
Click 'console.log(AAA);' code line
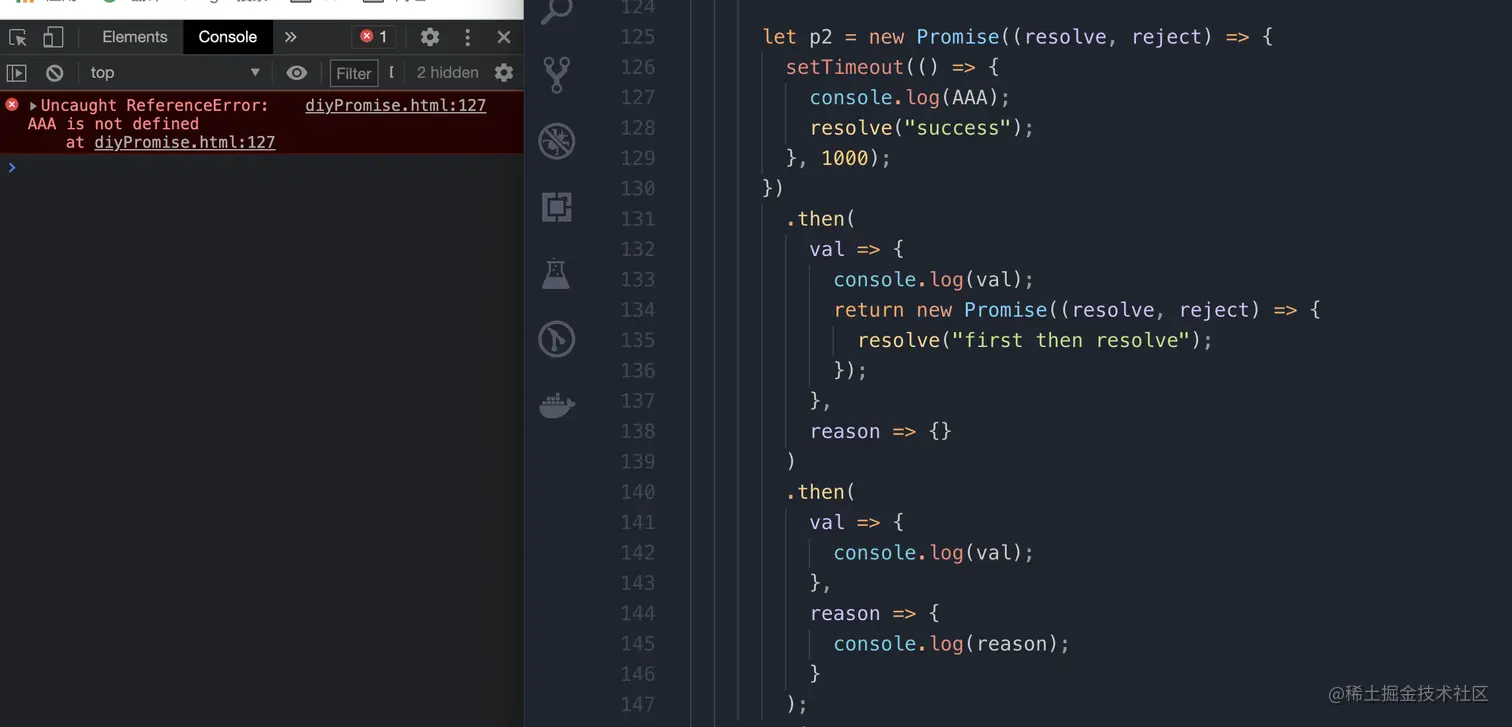click(x=910, y=97)
